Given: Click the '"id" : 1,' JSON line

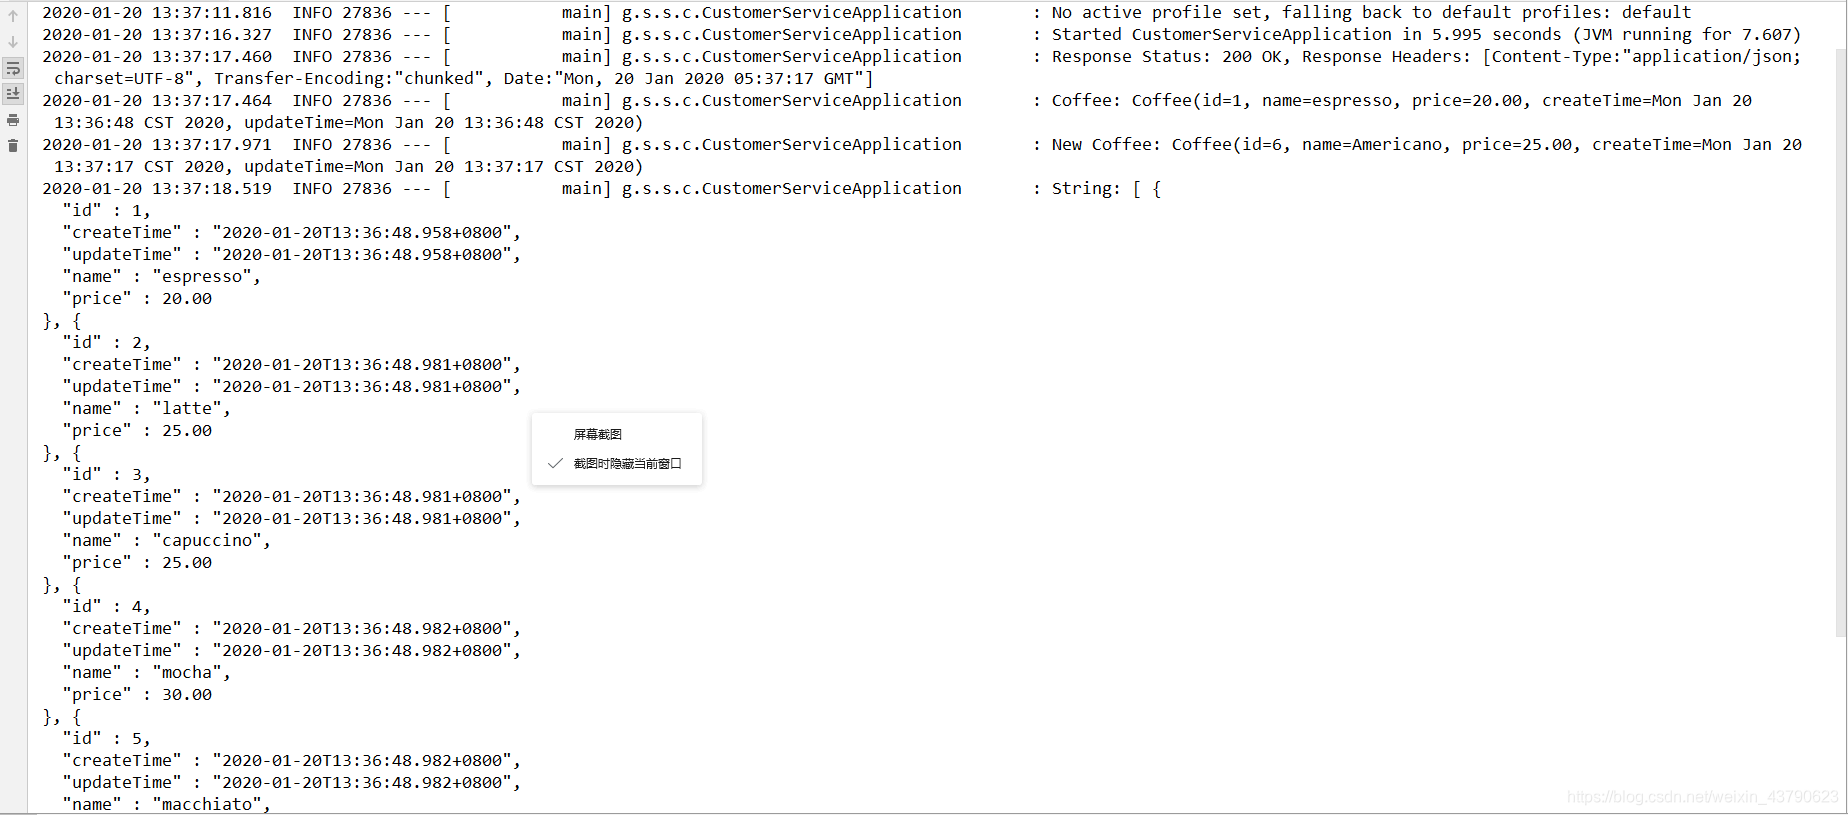Looking at the screenshot, I should click(106, 210).
